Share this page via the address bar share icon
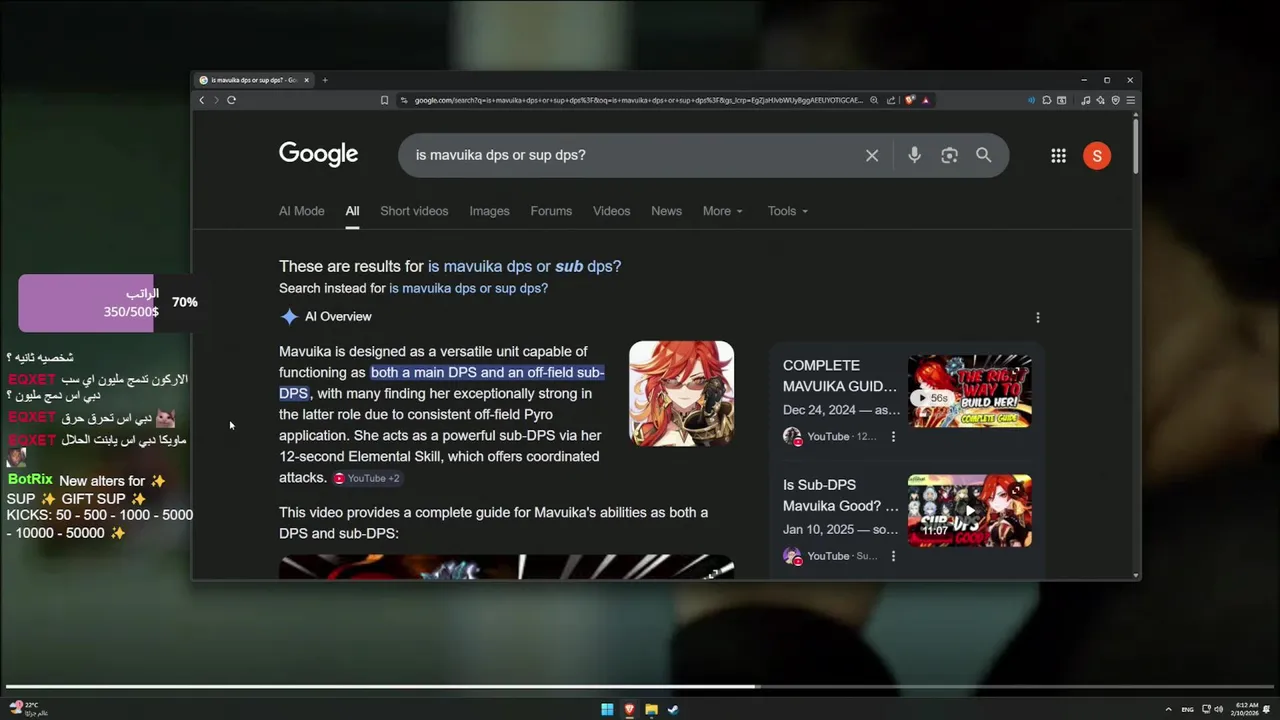This screenshot has height=720, width=1280. pyautogui.click(x=891, y=100)
